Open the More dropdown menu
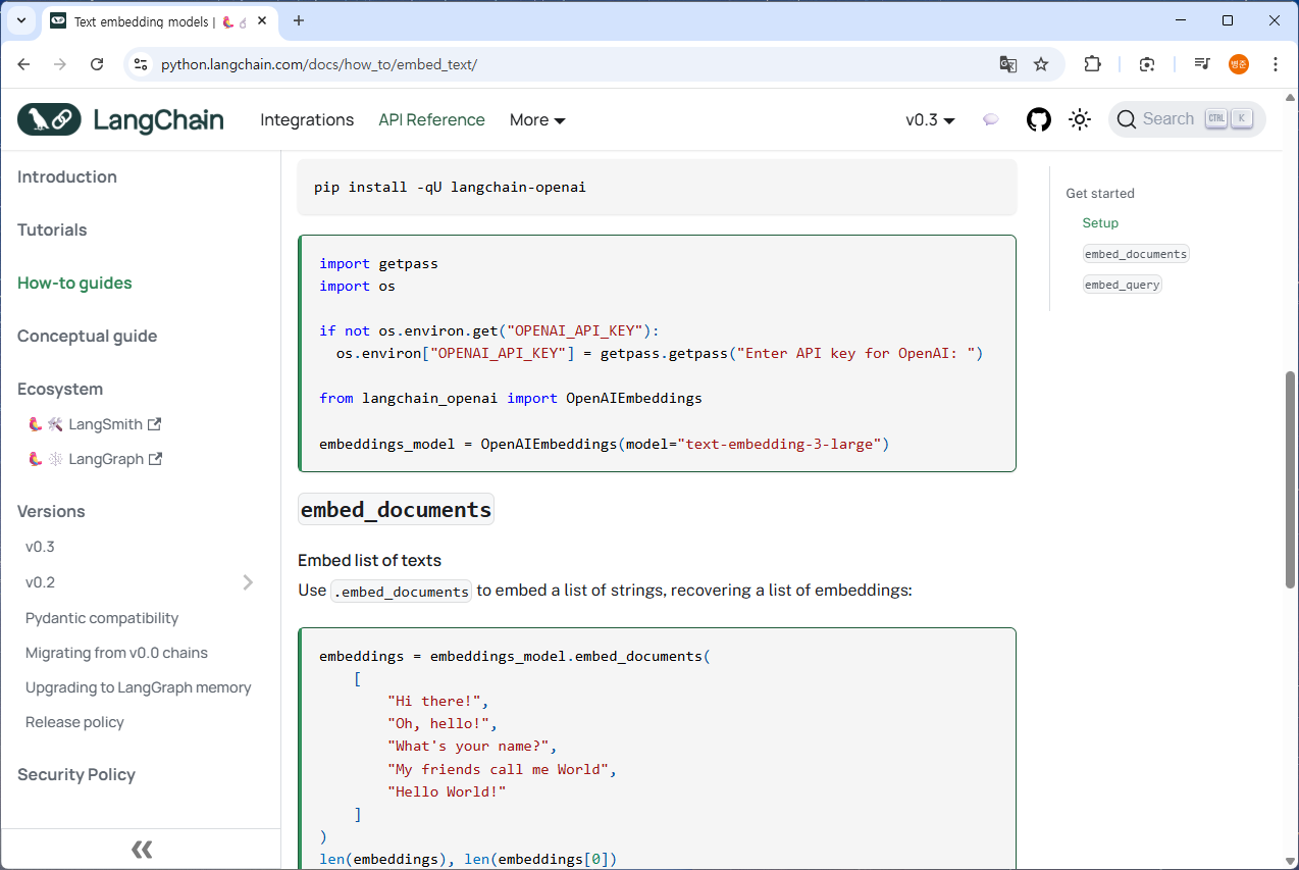The width and height of the screenshot is (1299, 870). point(538,120)
